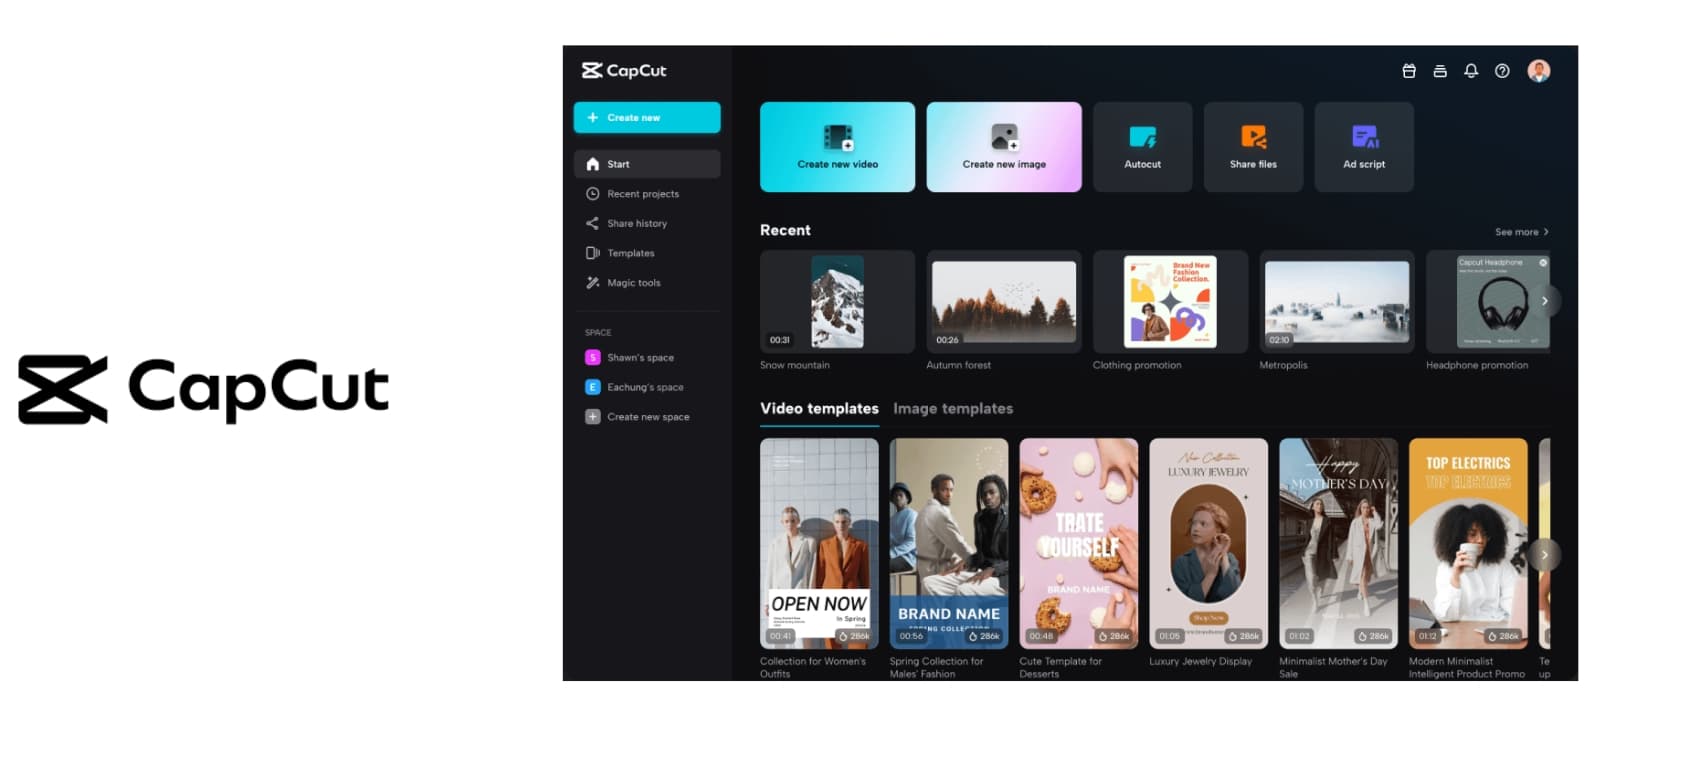Click the help question mark icon

(x=1502, y=71)
